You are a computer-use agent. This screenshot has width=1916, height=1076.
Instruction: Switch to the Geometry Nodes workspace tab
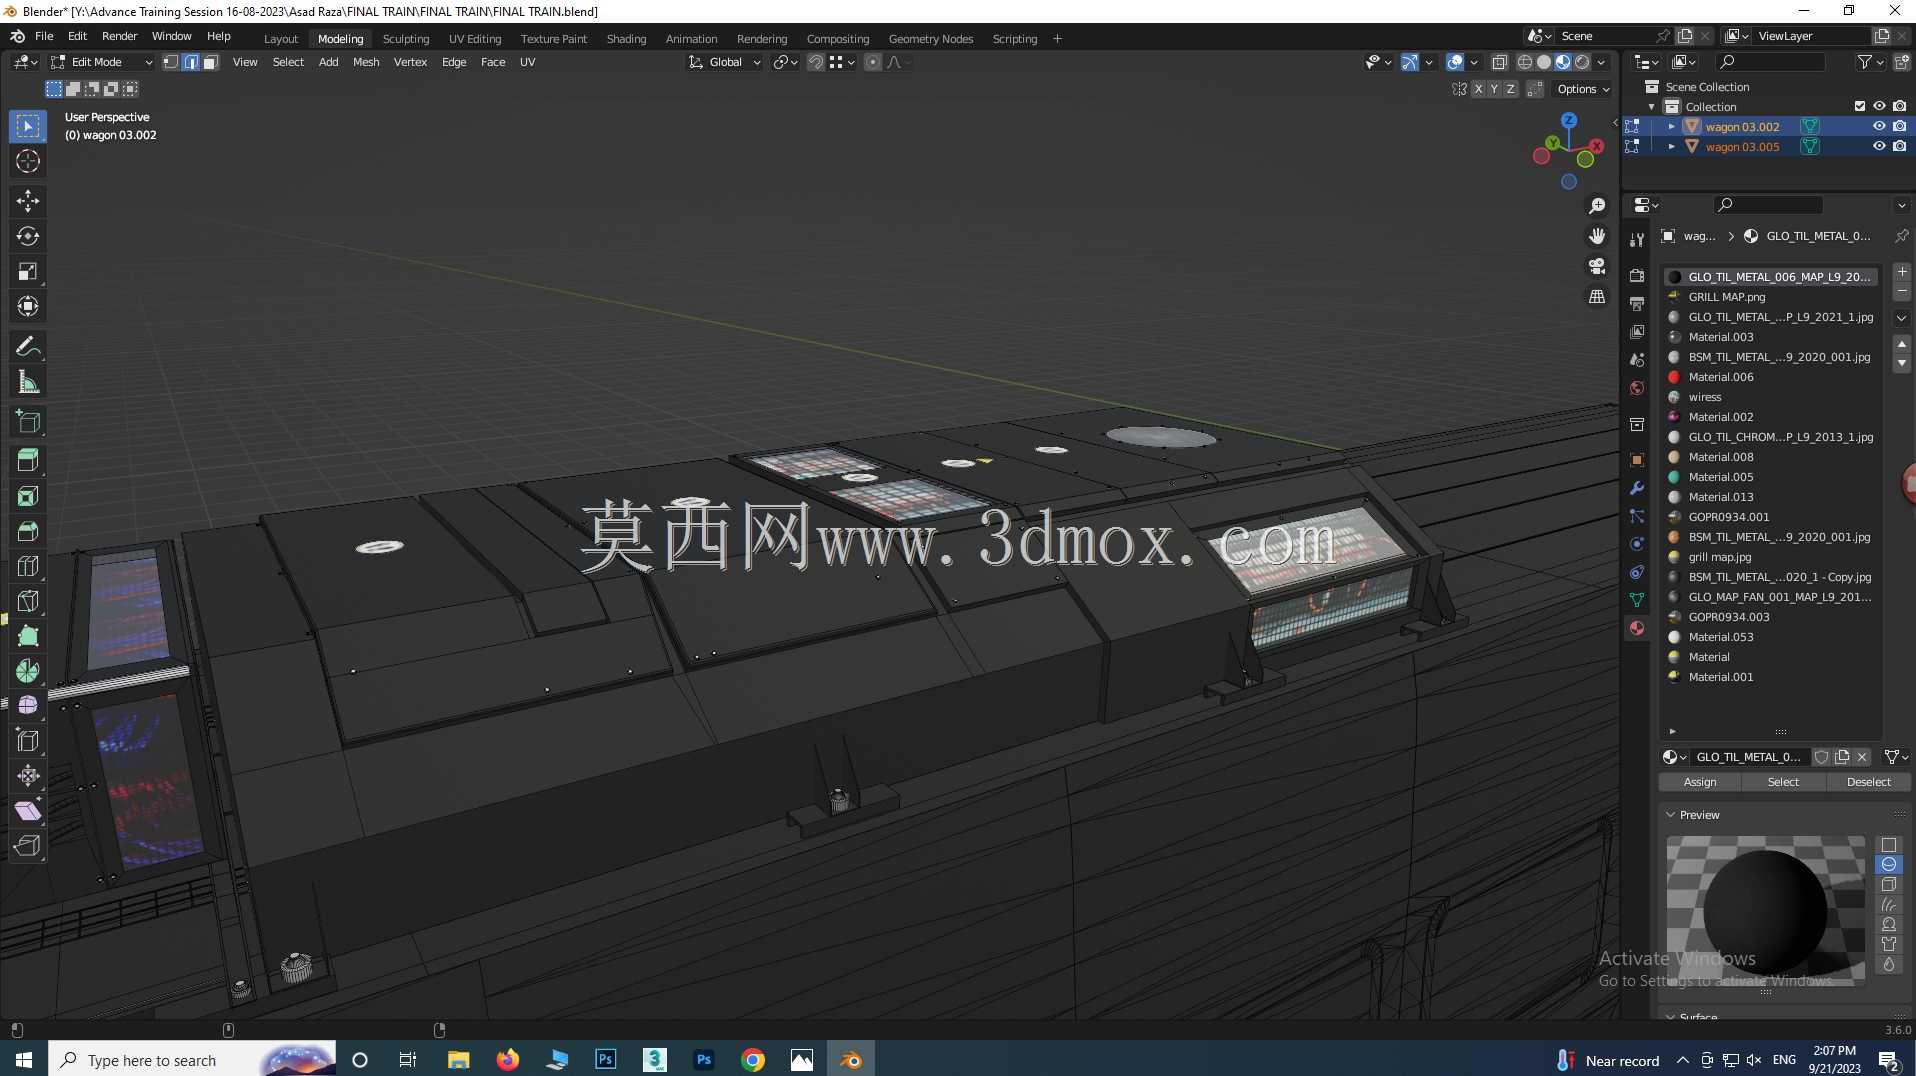(930, 39)
